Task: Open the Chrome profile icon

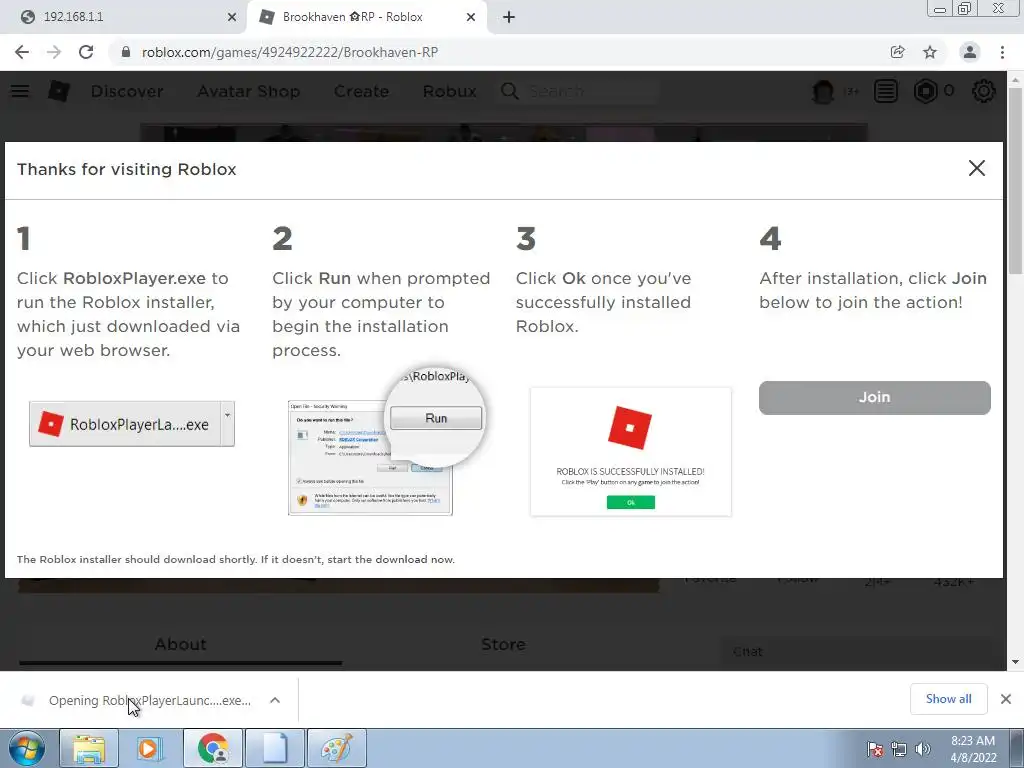Action: [x=970, y=52]
